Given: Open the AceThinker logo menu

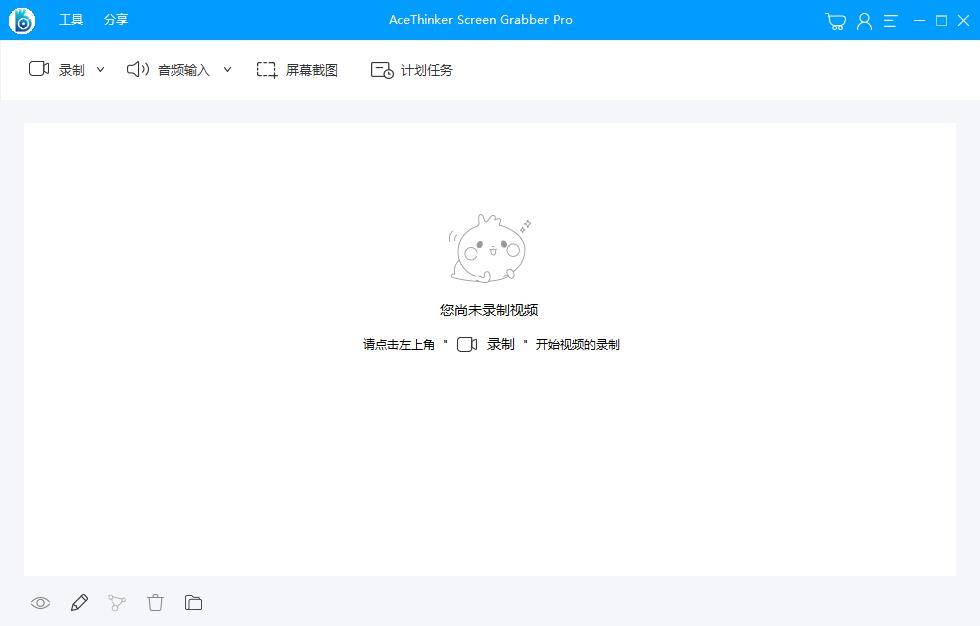Looking at the screenshot, I should click(x=22, y=20).
